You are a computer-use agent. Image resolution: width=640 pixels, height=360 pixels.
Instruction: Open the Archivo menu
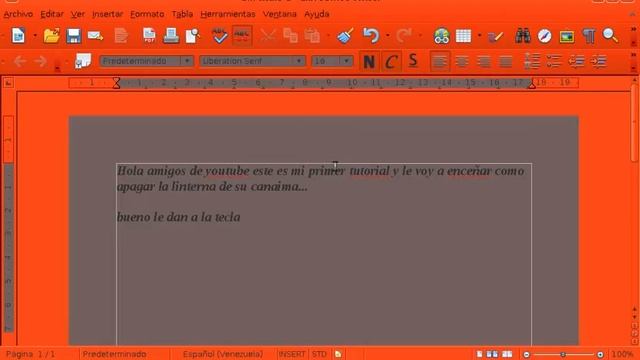pos(18,14)
